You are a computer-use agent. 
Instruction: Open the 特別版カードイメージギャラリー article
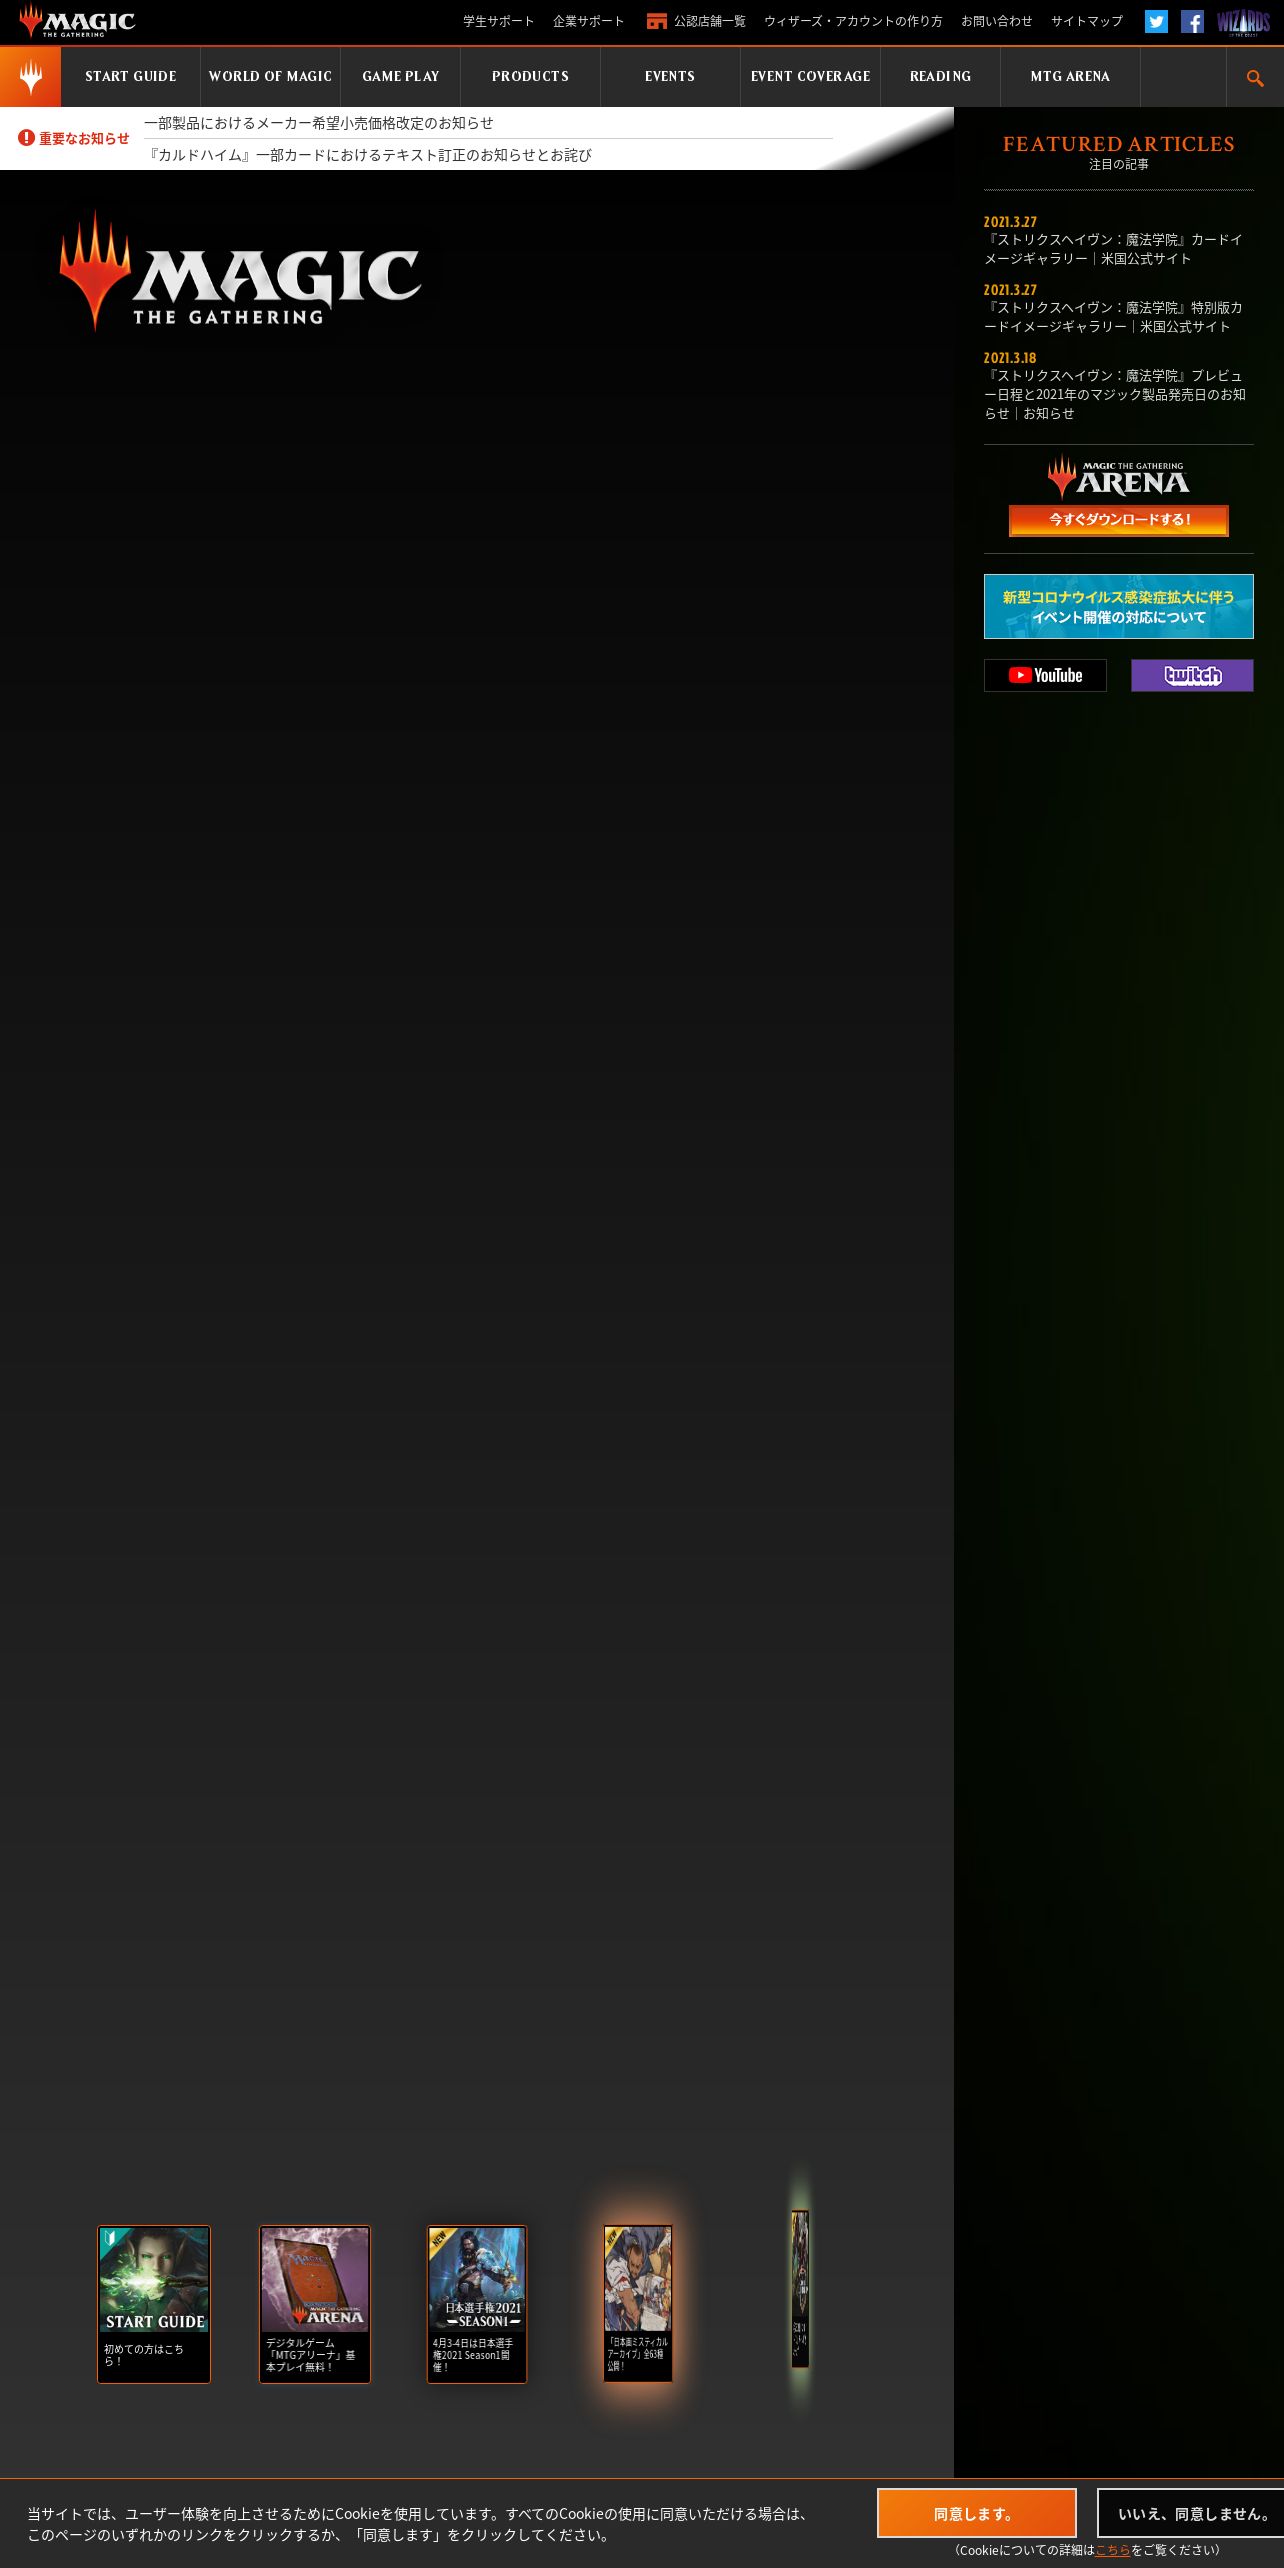click(x=1113, y=317)
